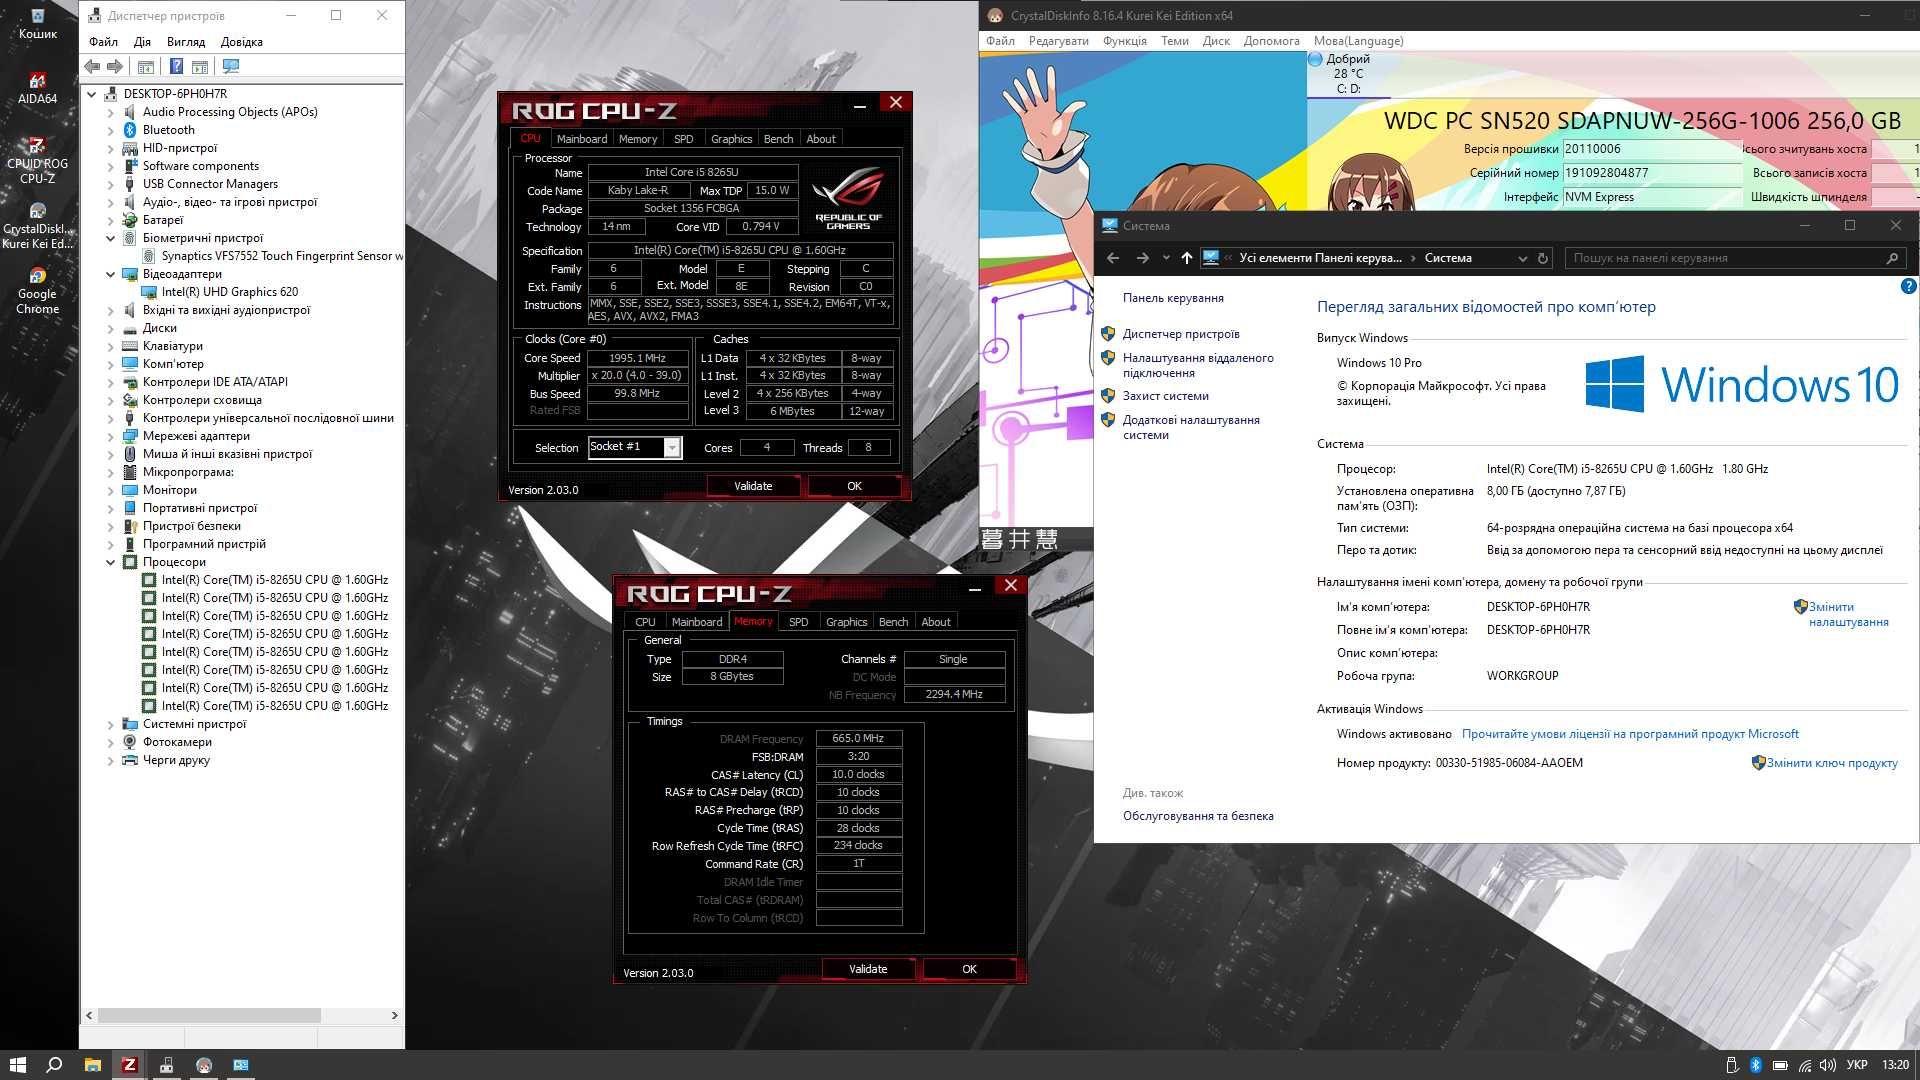Click the Windows Start button
The width and height of the screenshot is (1920, 1080).
(x=17, y=1065)
